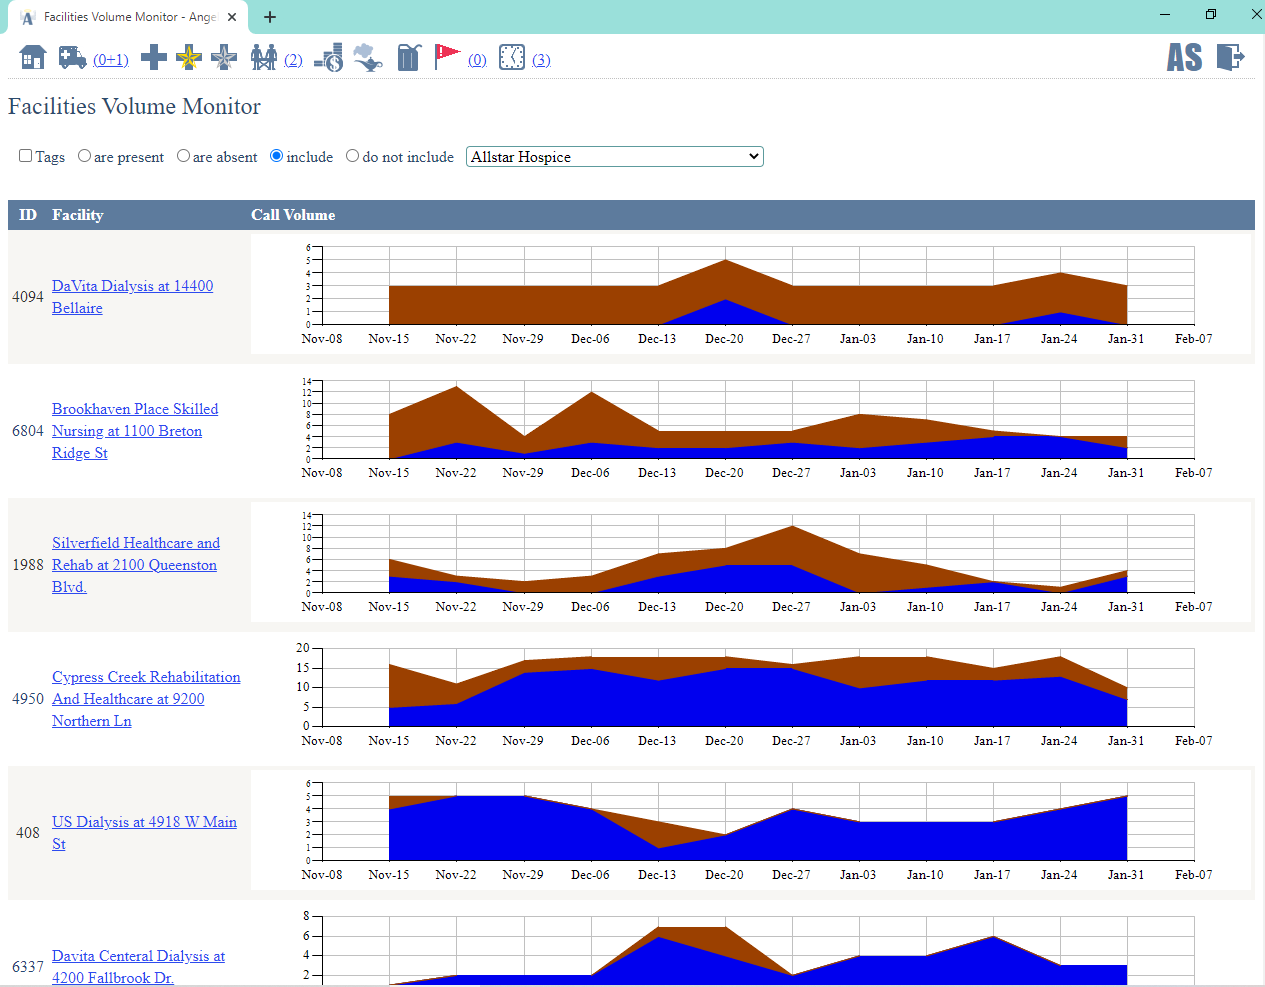
Task: Open the staff pair icon with count
Action: point(262,58)
